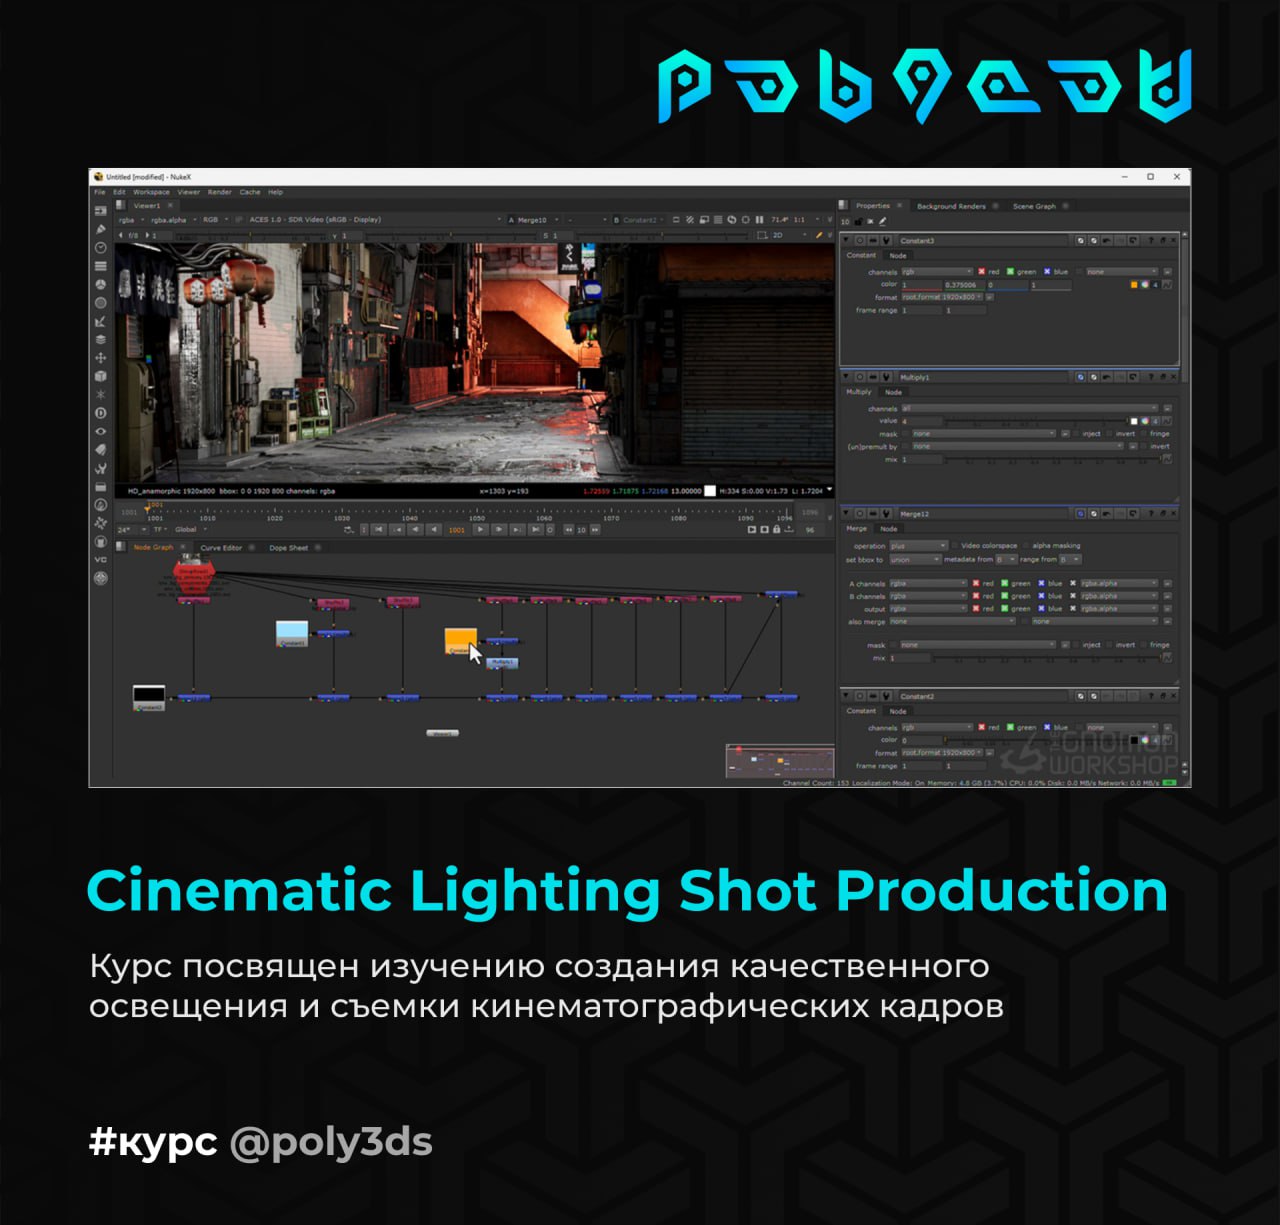Enable inject checkbox in Multiply1 mask row

coord(1076,434)
